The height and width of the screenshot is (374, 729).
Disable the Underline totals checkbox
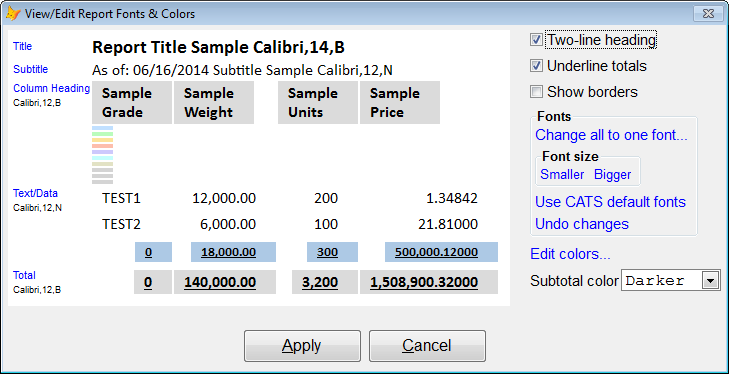[537, 66]
